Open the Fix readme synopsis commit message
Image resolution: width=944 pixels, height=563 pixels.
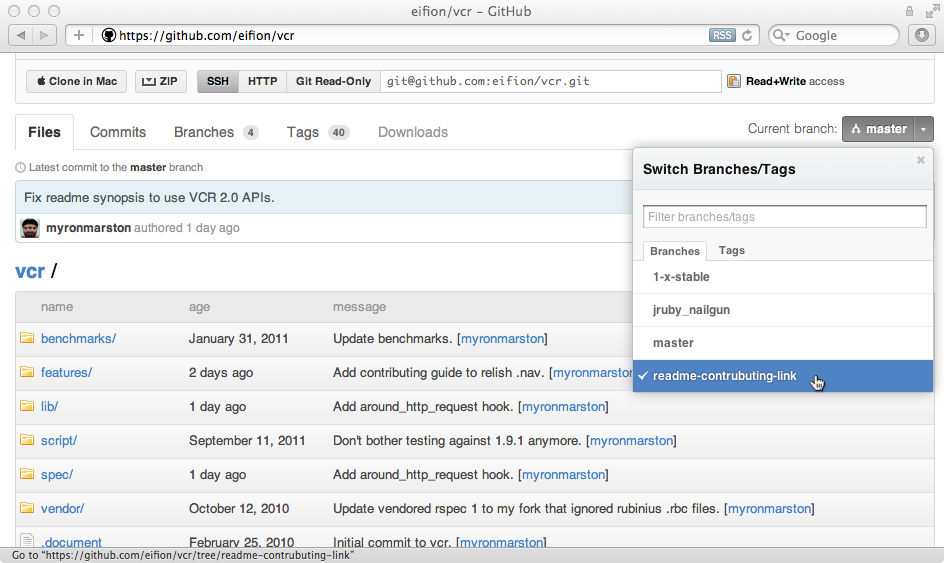point(149,198)
